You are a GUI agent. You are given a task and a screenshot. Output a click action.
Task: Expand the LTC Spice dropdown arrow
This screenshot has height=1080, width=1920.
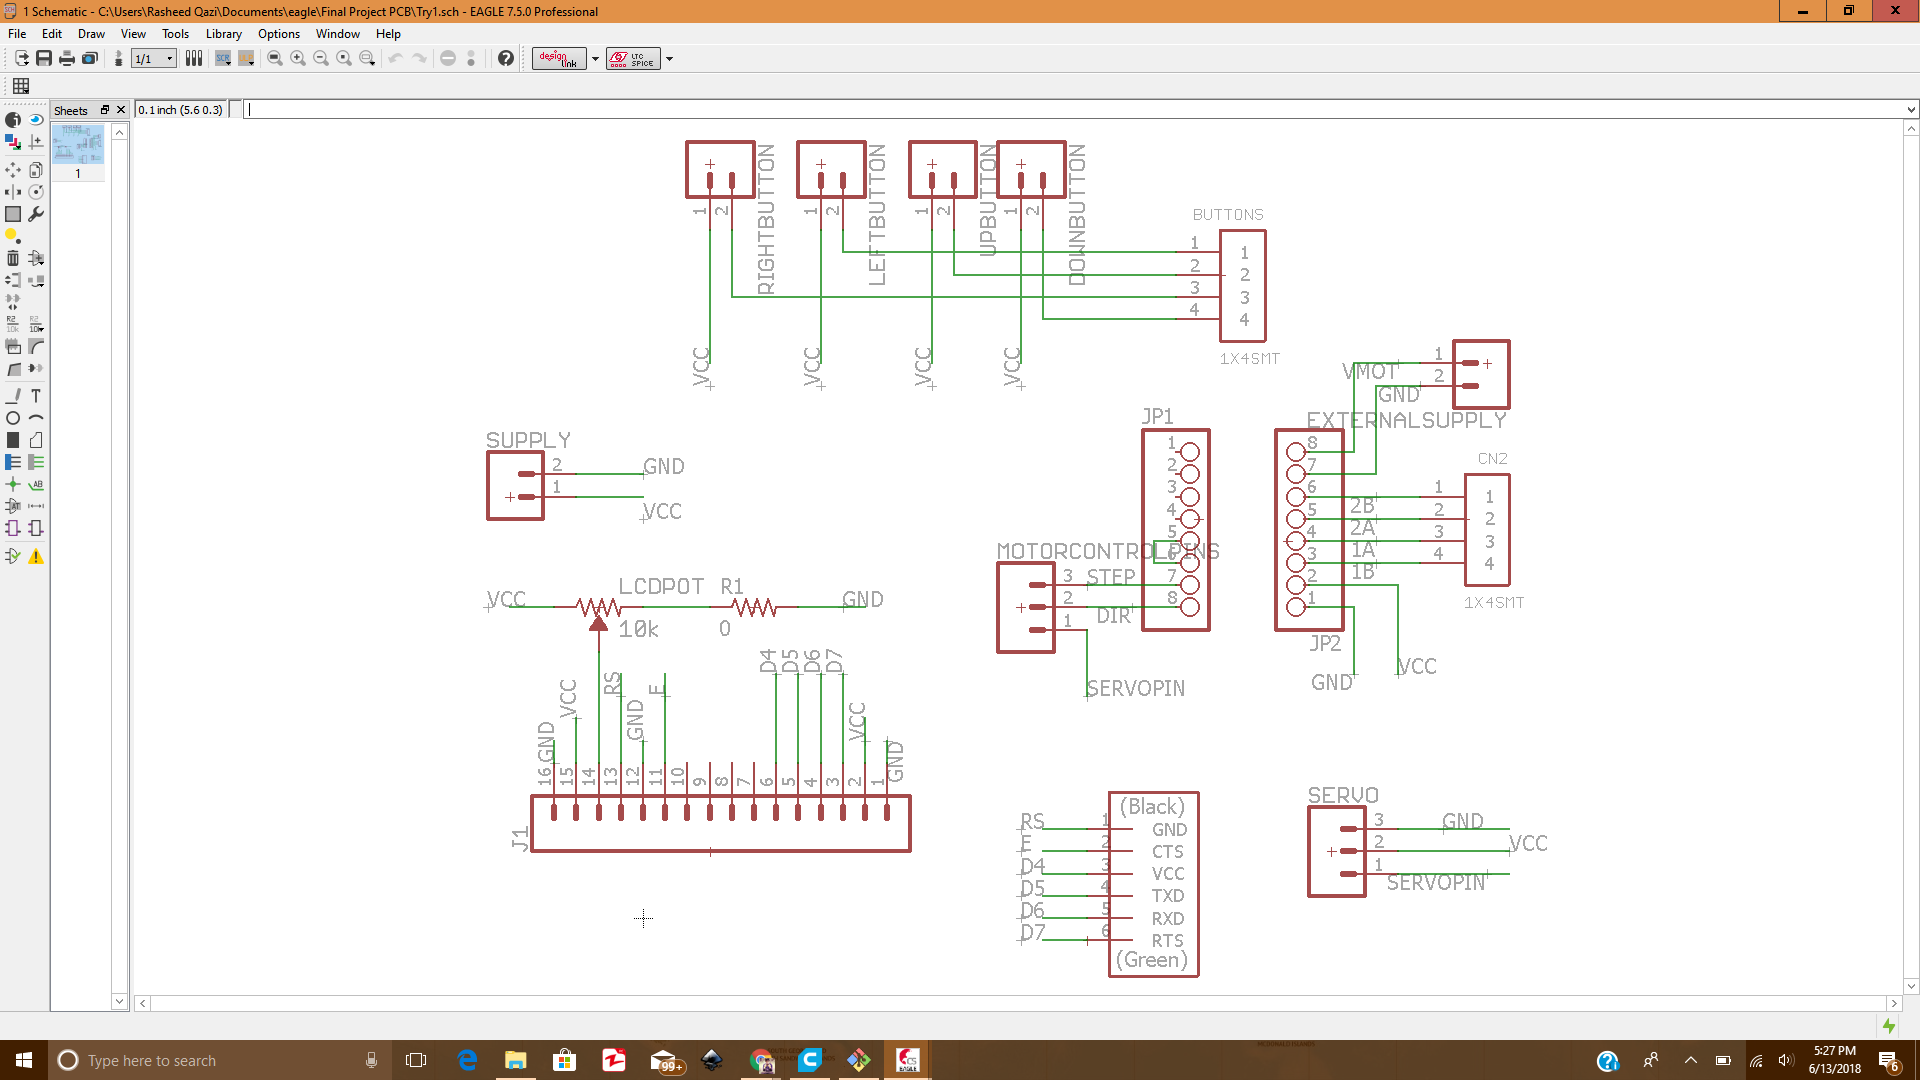[x=669, y=58]
